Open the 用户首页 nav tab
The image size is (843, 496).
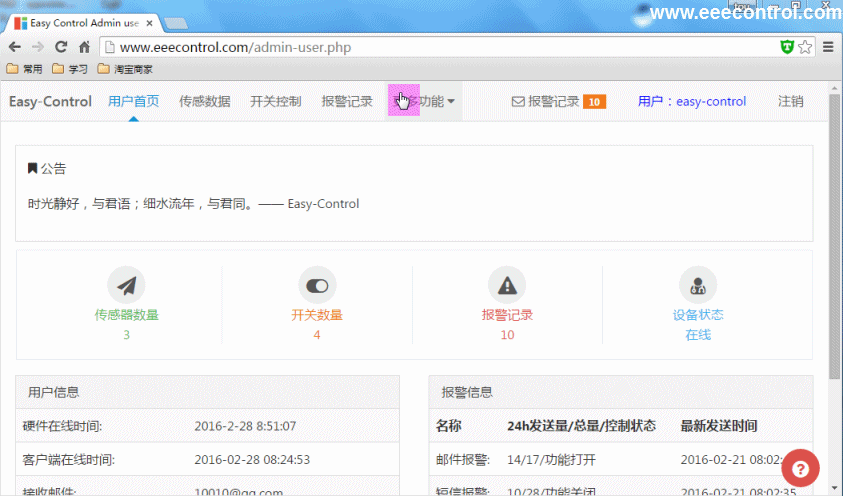click(133, 102)
